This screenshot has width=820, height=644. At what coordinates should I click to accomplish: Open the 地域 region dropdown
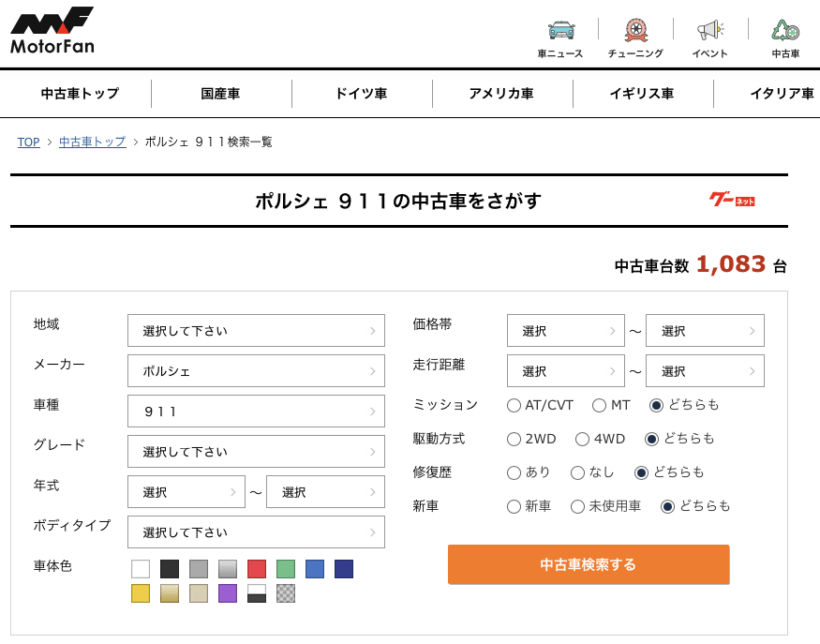point(255,331)
